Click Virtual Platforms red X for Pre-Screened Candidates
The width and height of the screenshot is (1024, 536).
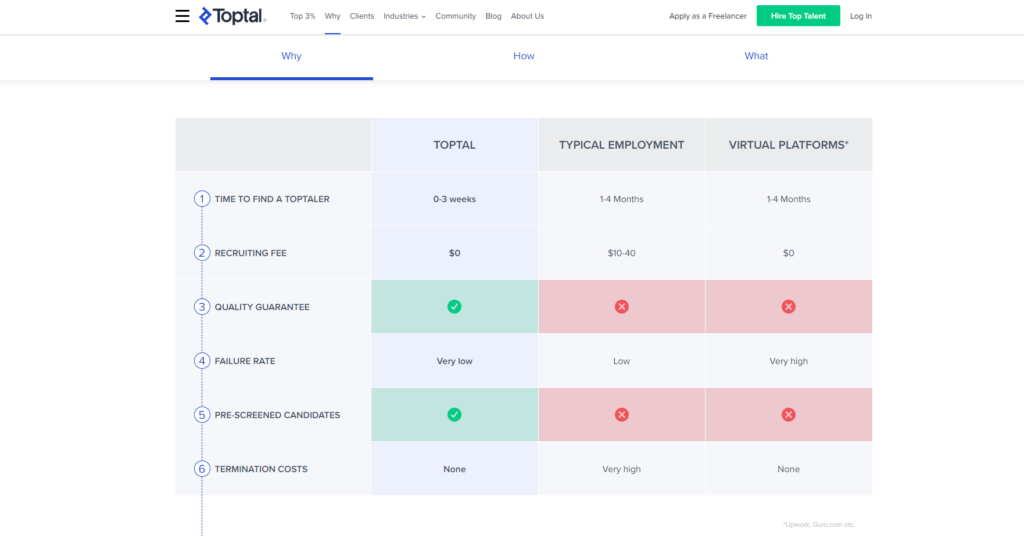788,415
